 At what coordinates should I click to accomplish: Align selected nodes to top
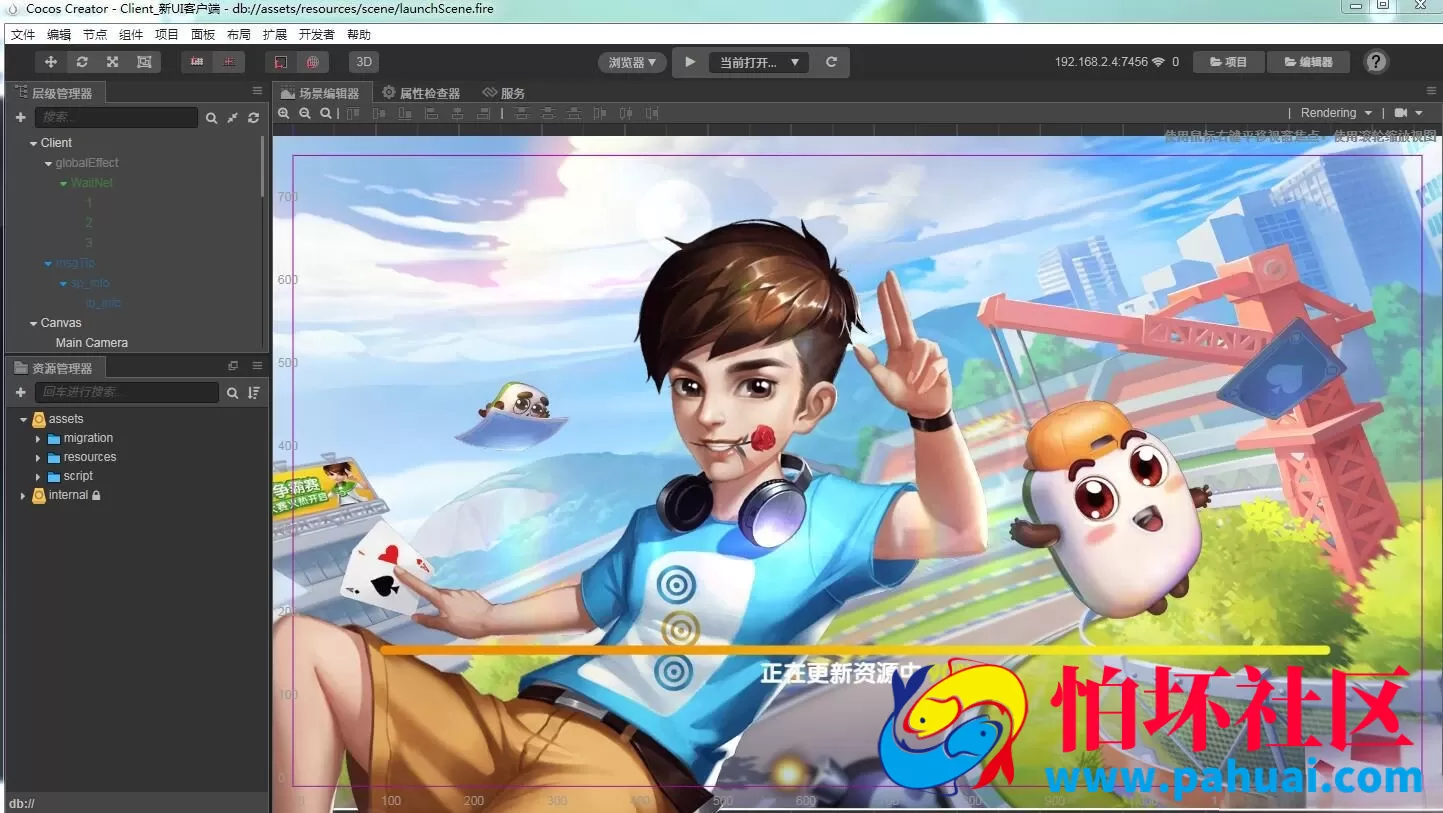point(352,114)
